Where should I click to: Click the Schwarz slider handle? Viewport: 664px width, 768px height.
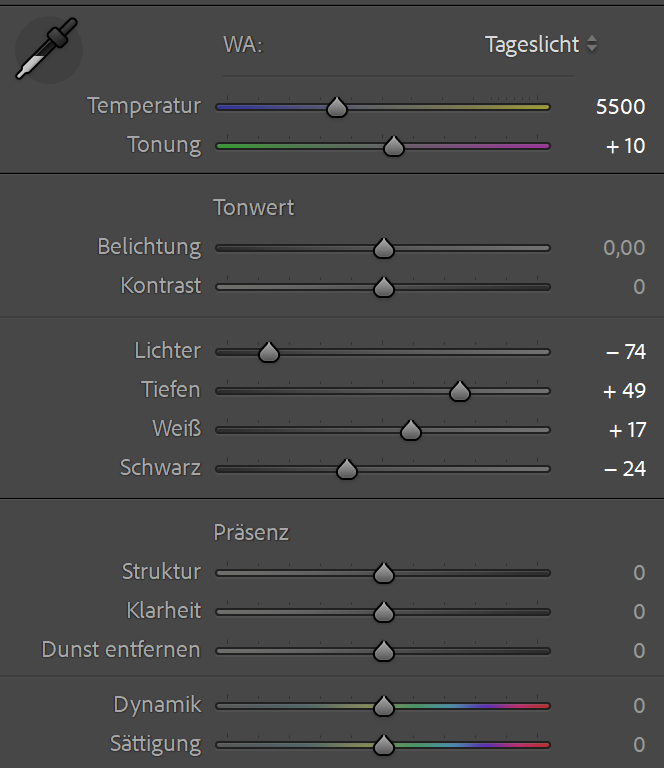[x=346, y=469]
